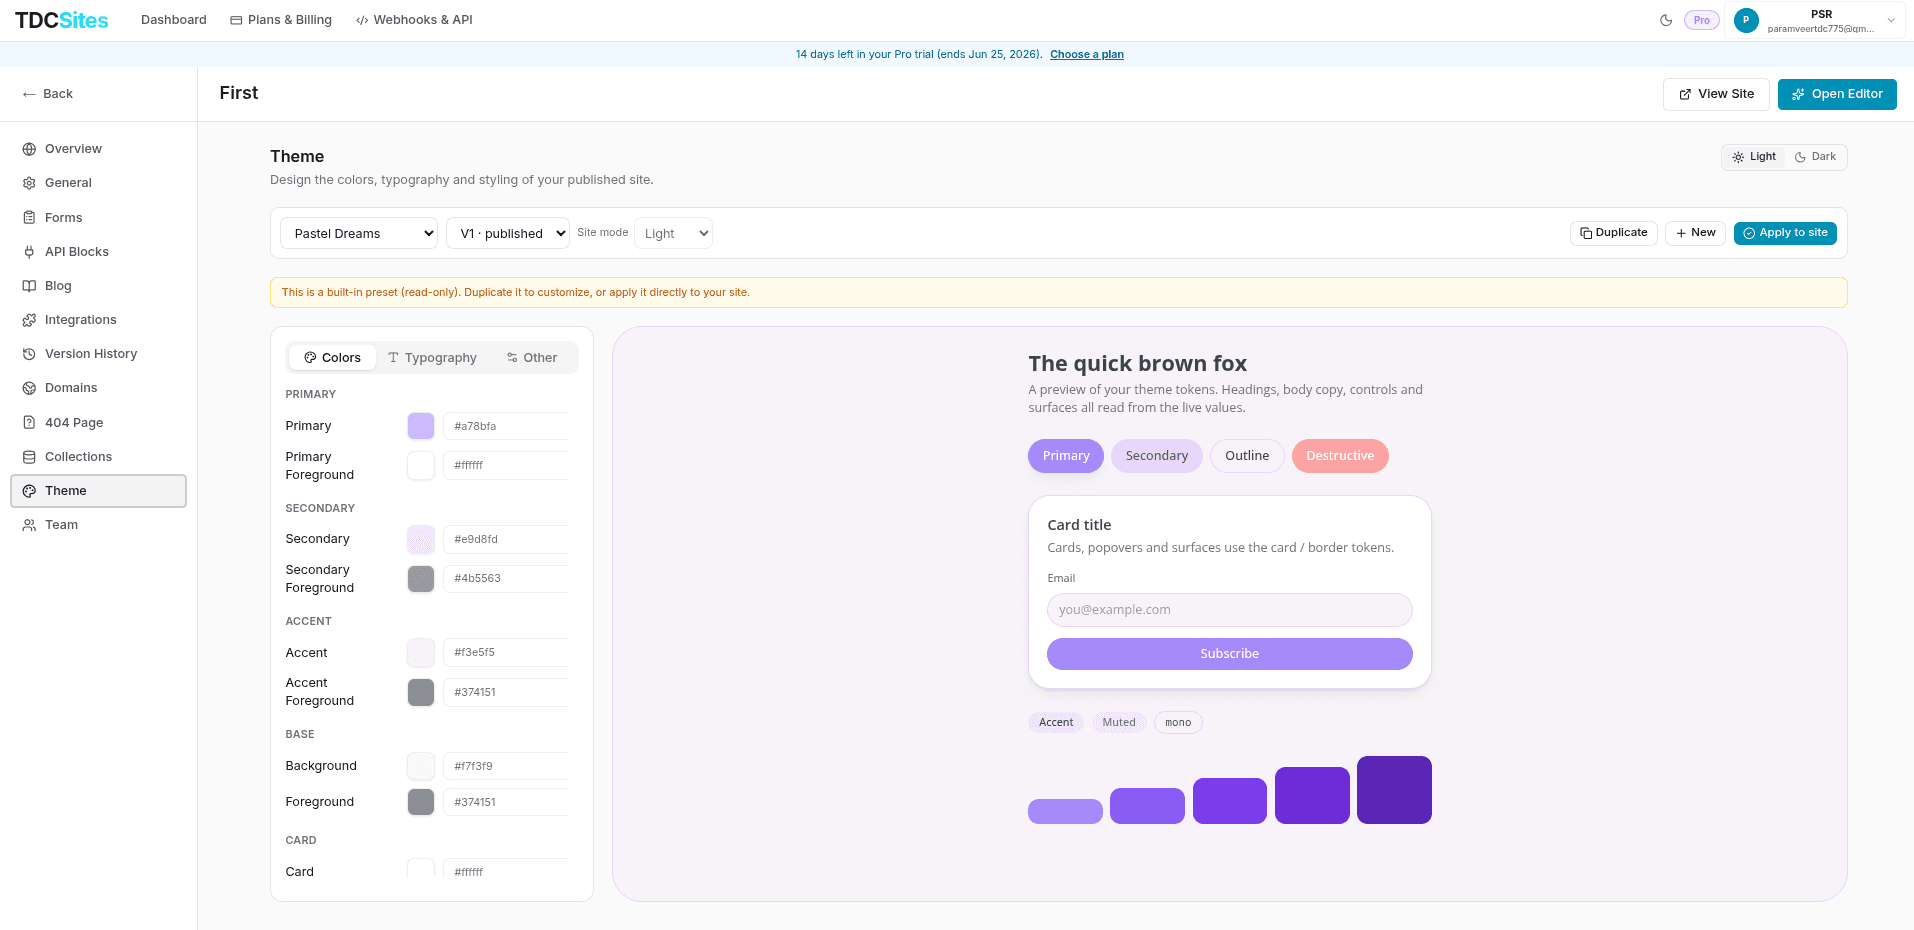Viewport: 1914px width, 930px height.
Task: Click the View Site external-link icon
Action: click(1685, 94)
